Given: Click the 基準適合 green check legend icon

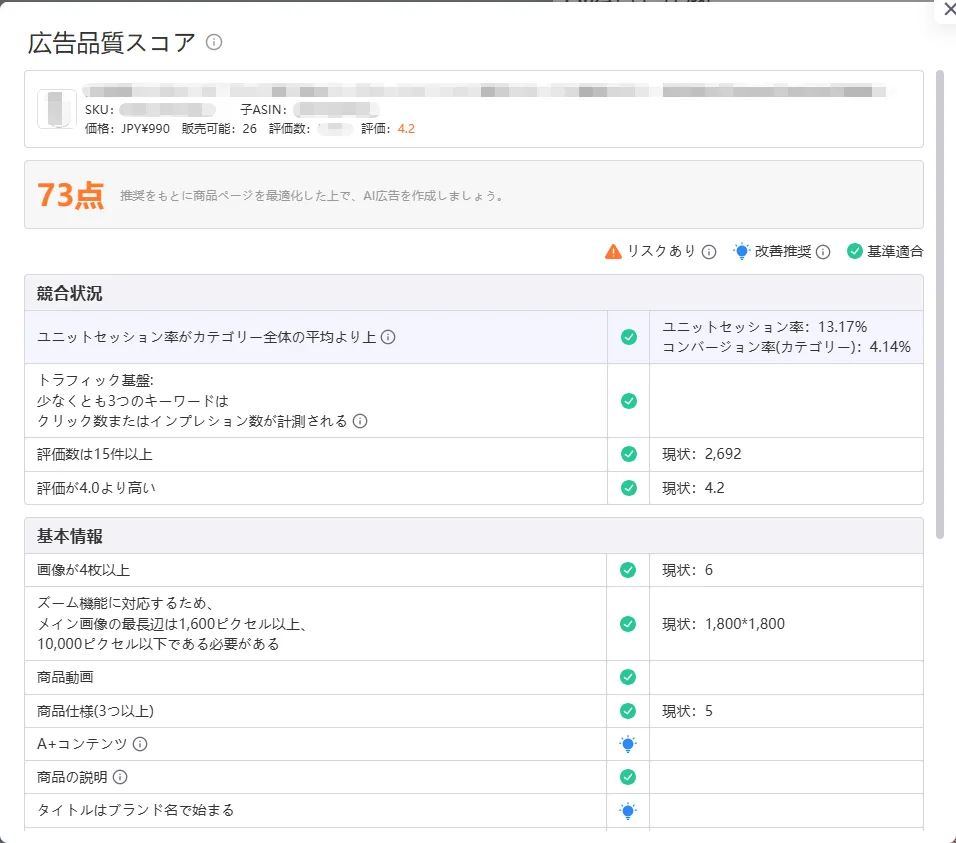Looking at the screenshot, I should [x=855, y=251].
